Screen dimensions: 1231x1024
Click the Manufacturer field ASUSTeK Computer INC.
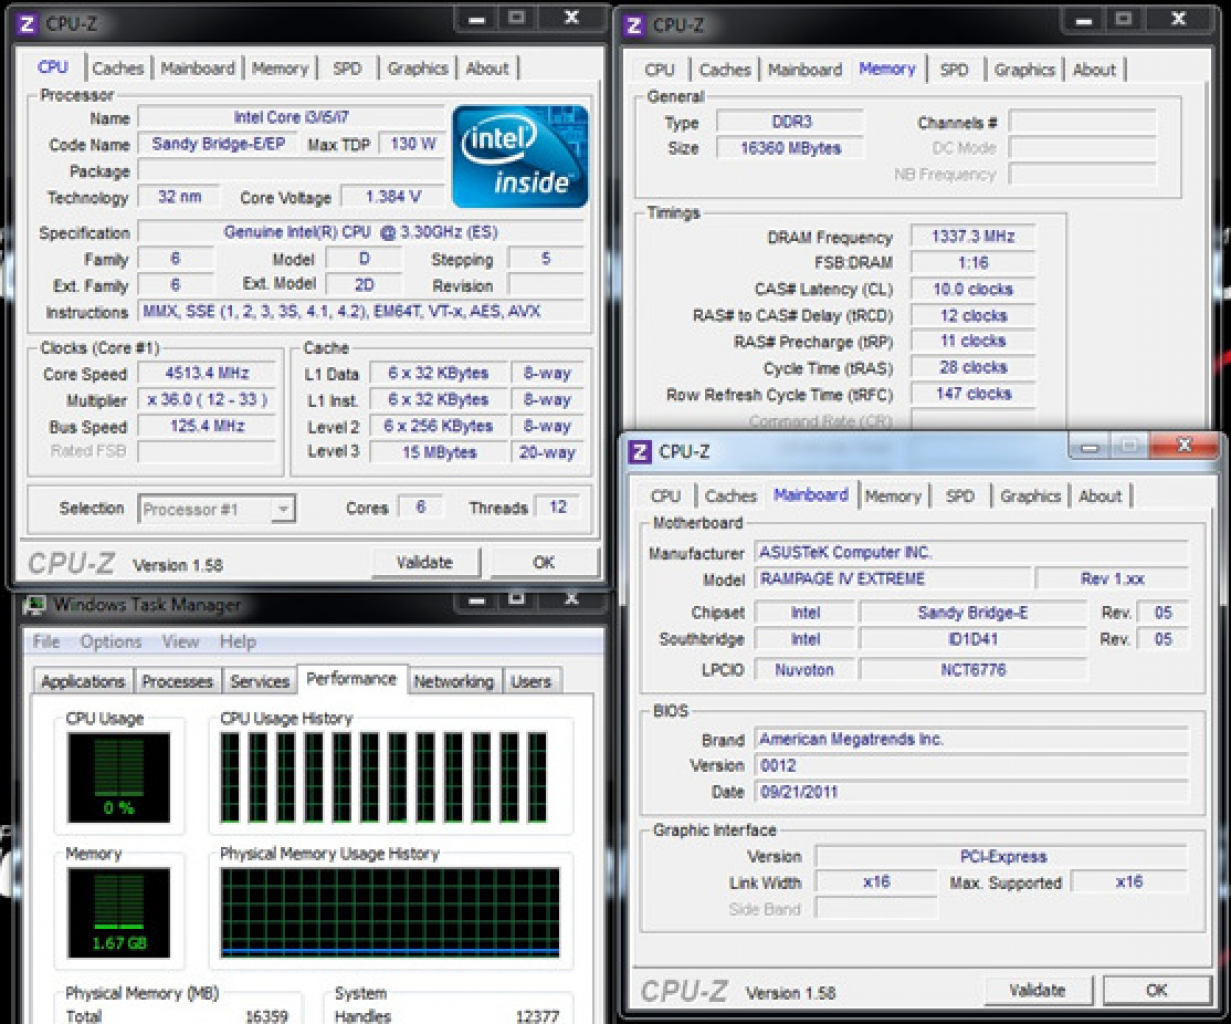tap(972, 553)
